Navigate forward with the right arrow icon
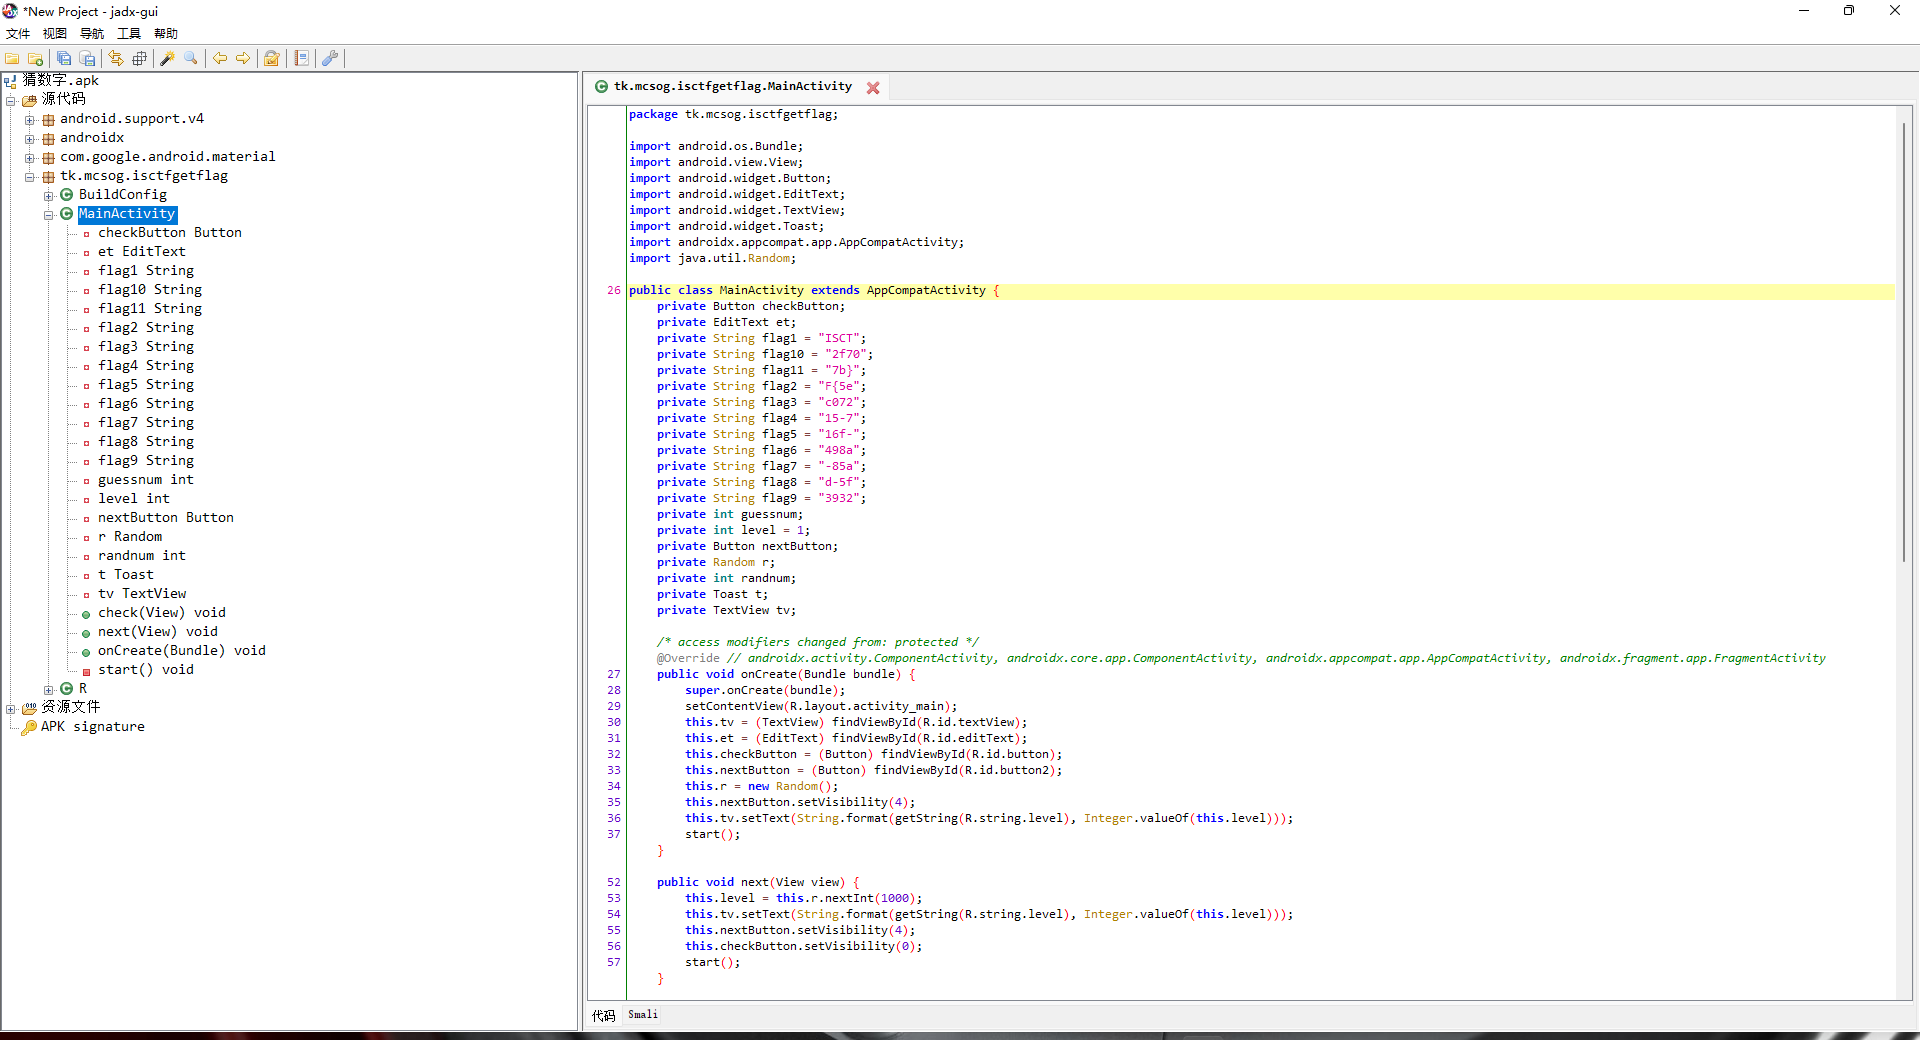This screenshot has width=1920, height=1040. (243, 59)
